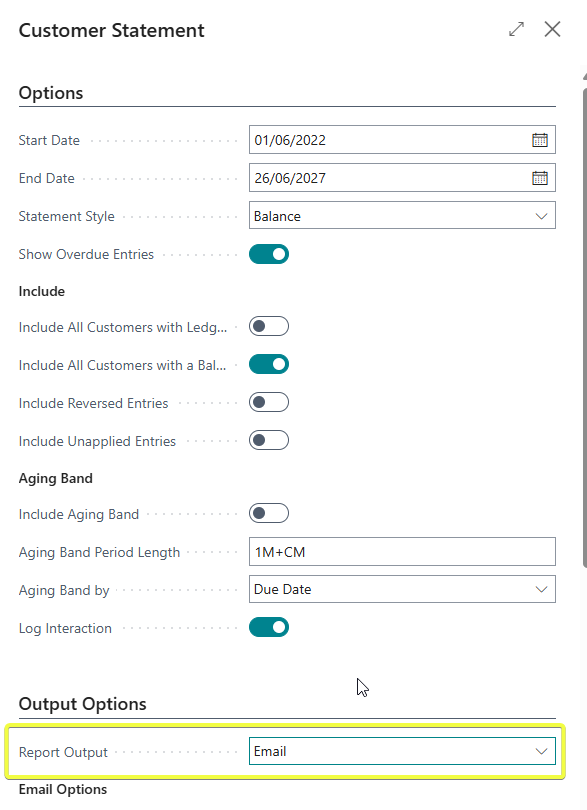This screenshot has width=587, height=810.
Task: Open the Start Date calendar picker
Action: (540, 140)
